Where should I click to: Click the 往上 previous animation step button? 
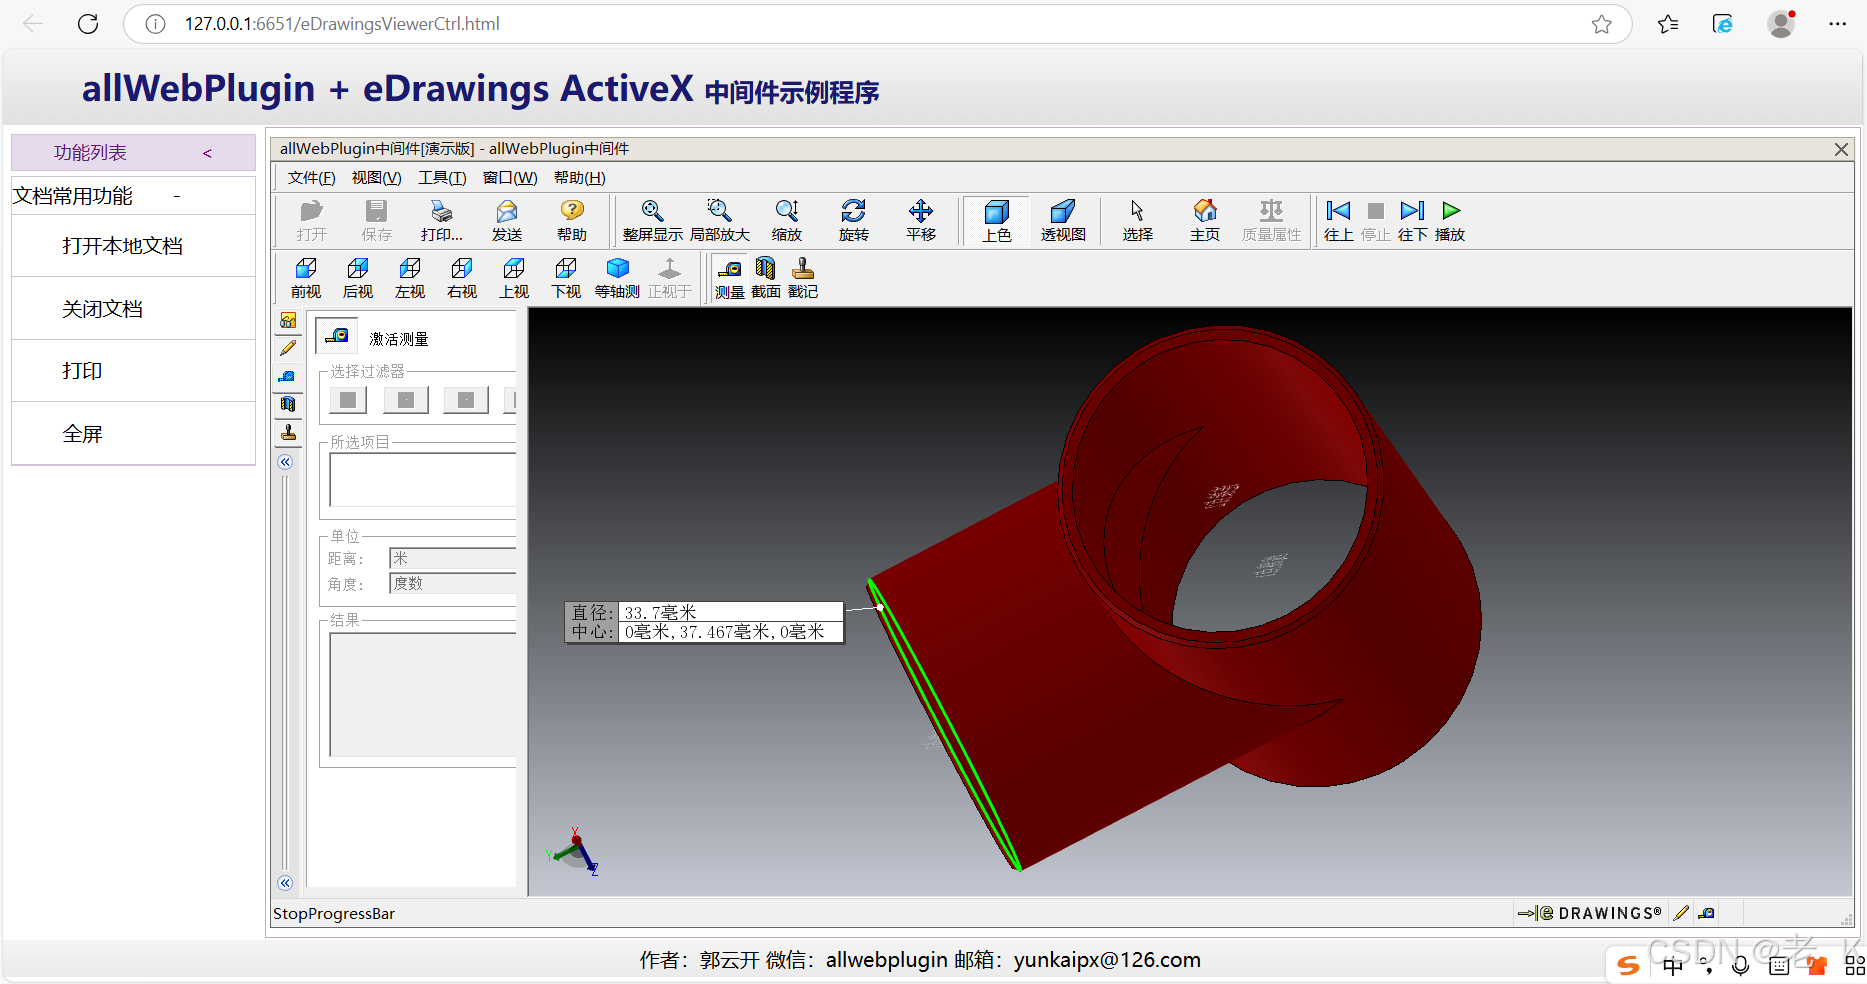click(1338, 220)
